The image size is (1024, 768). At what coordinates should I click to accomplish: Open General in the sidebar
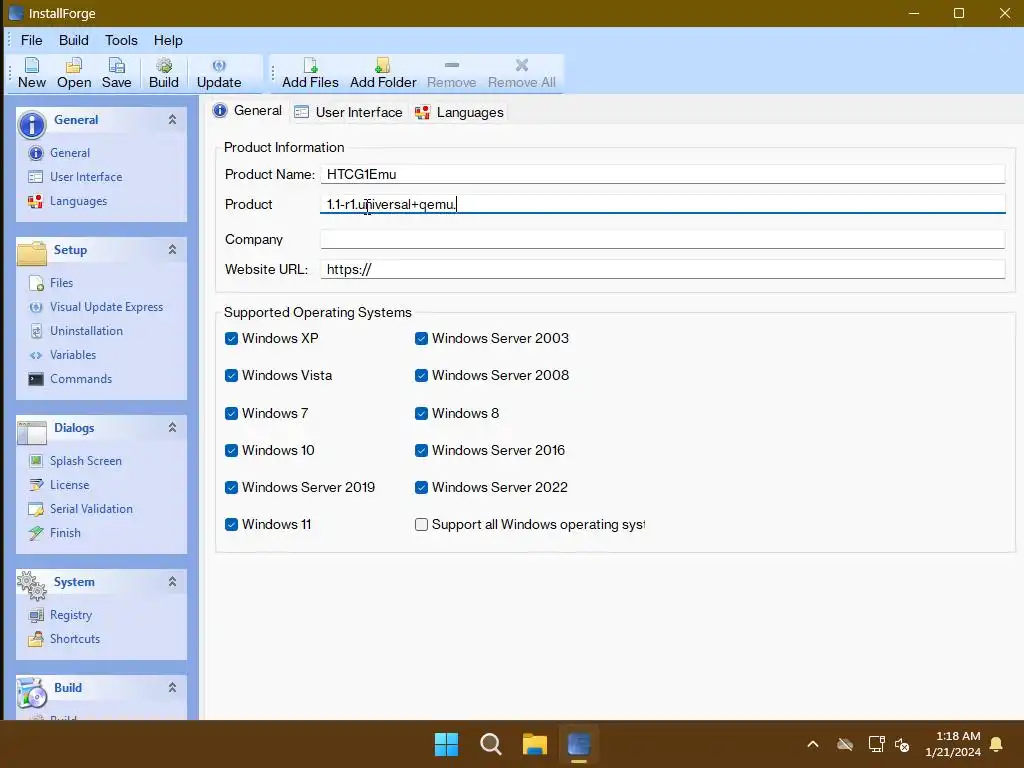(70, 153)
